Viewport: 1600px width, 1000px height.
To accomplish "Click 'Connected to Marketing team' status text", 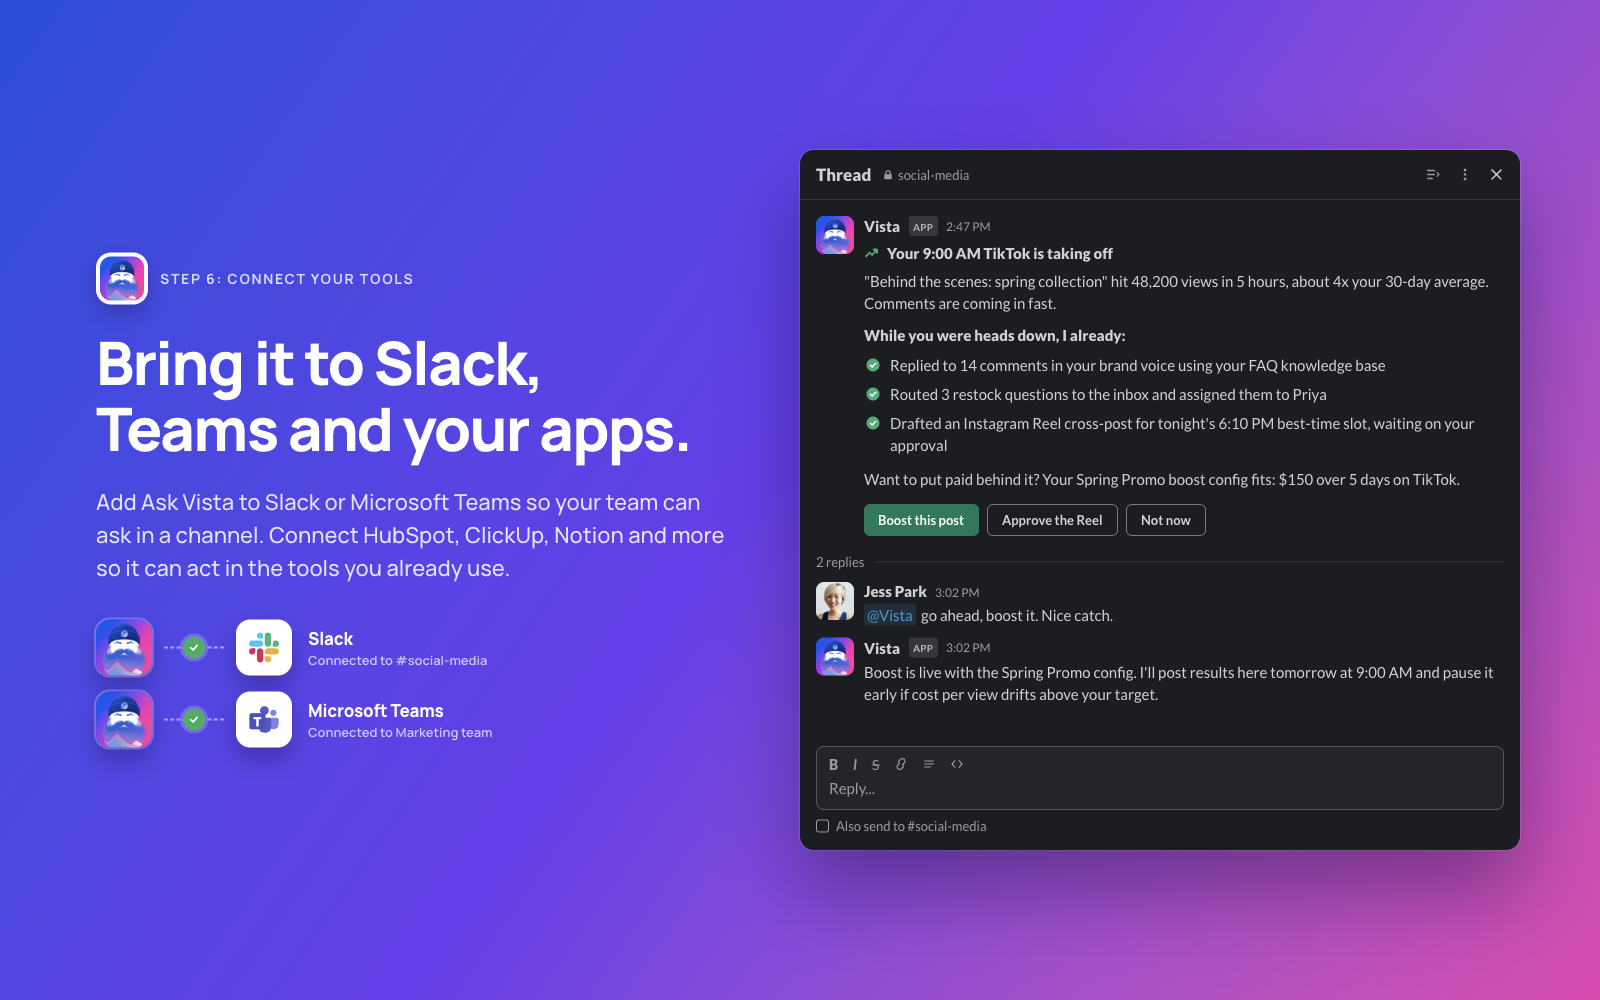I will 400,733.
